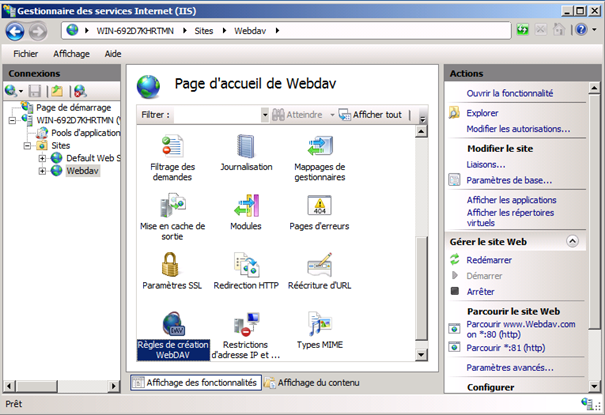Click the Back navigation arrow button
The height and width of the screenshot is (415, 605).
(x=15, y=30)
